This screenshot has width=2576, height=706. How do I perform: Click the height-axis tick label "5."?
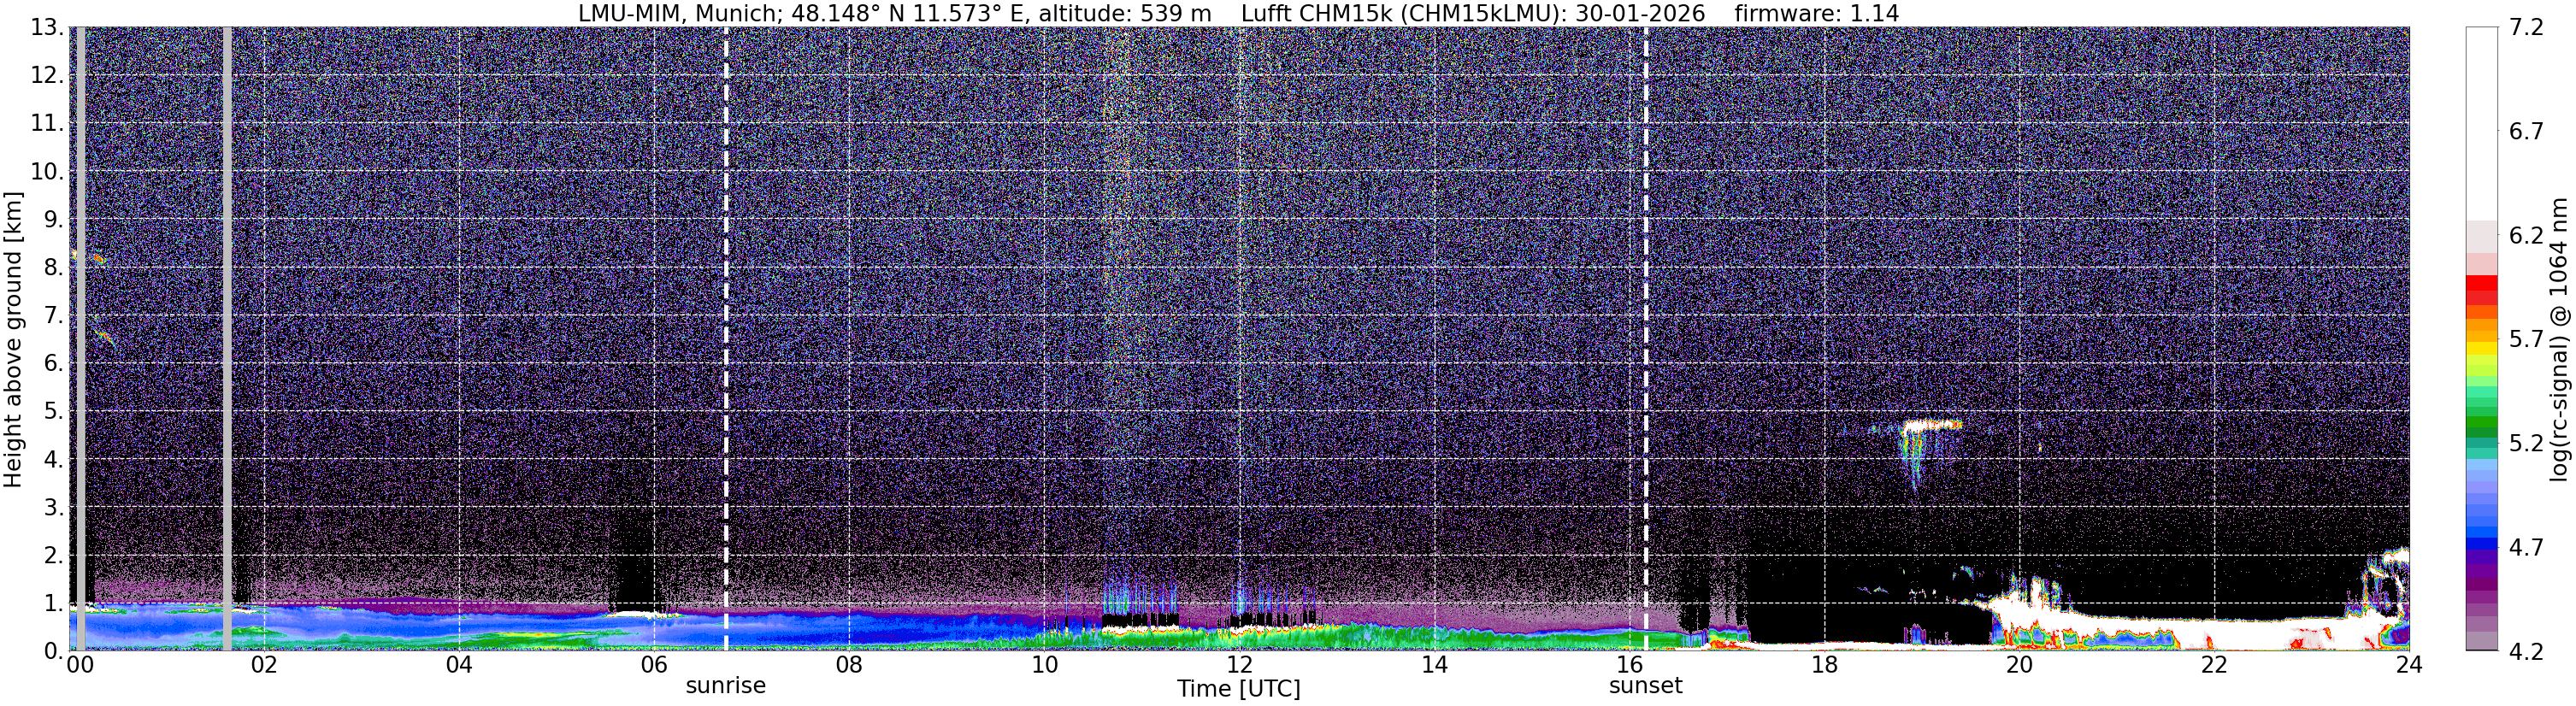click(54, 411)
